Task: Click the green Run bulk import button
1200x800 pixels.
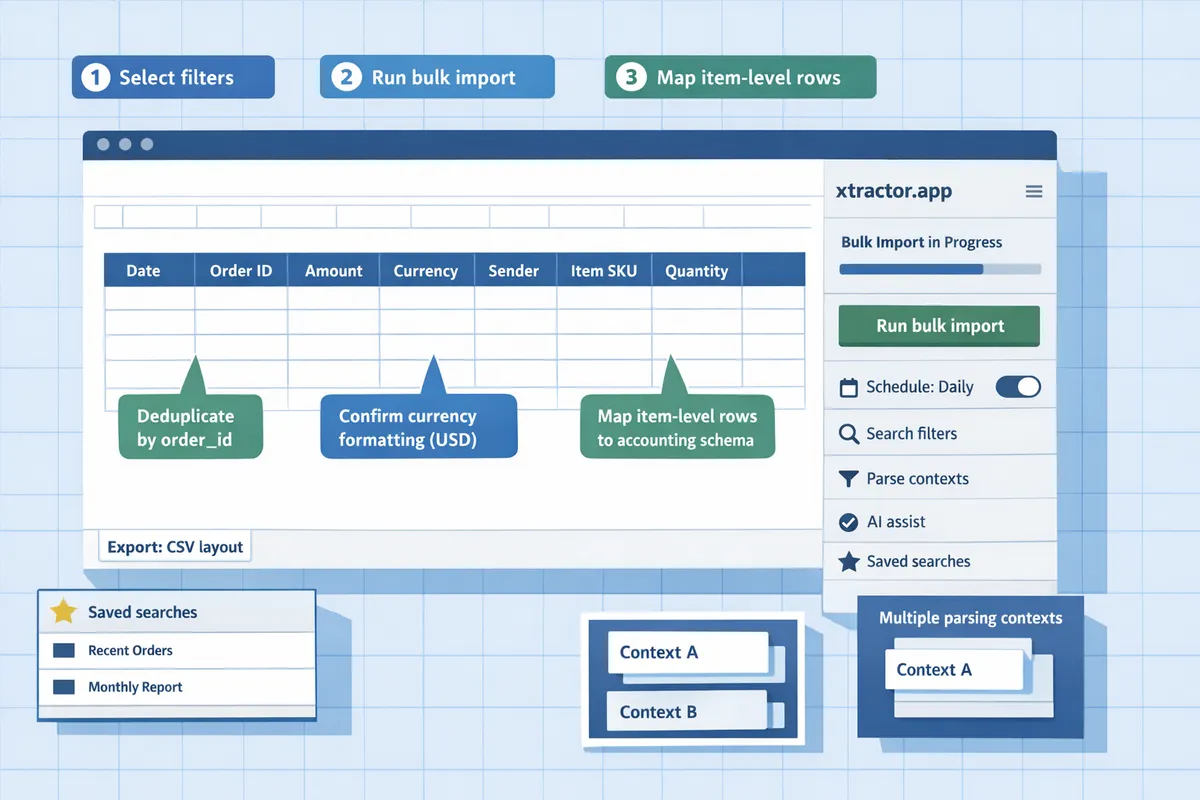Action: coord(940,326)
